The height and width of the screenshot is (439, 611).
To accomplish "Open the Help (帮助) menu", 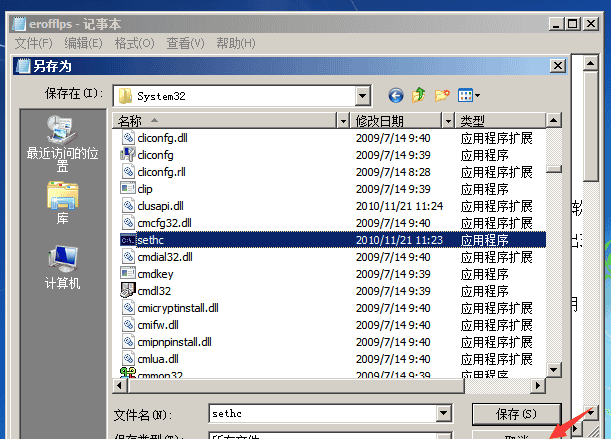I will coord(236,43).
